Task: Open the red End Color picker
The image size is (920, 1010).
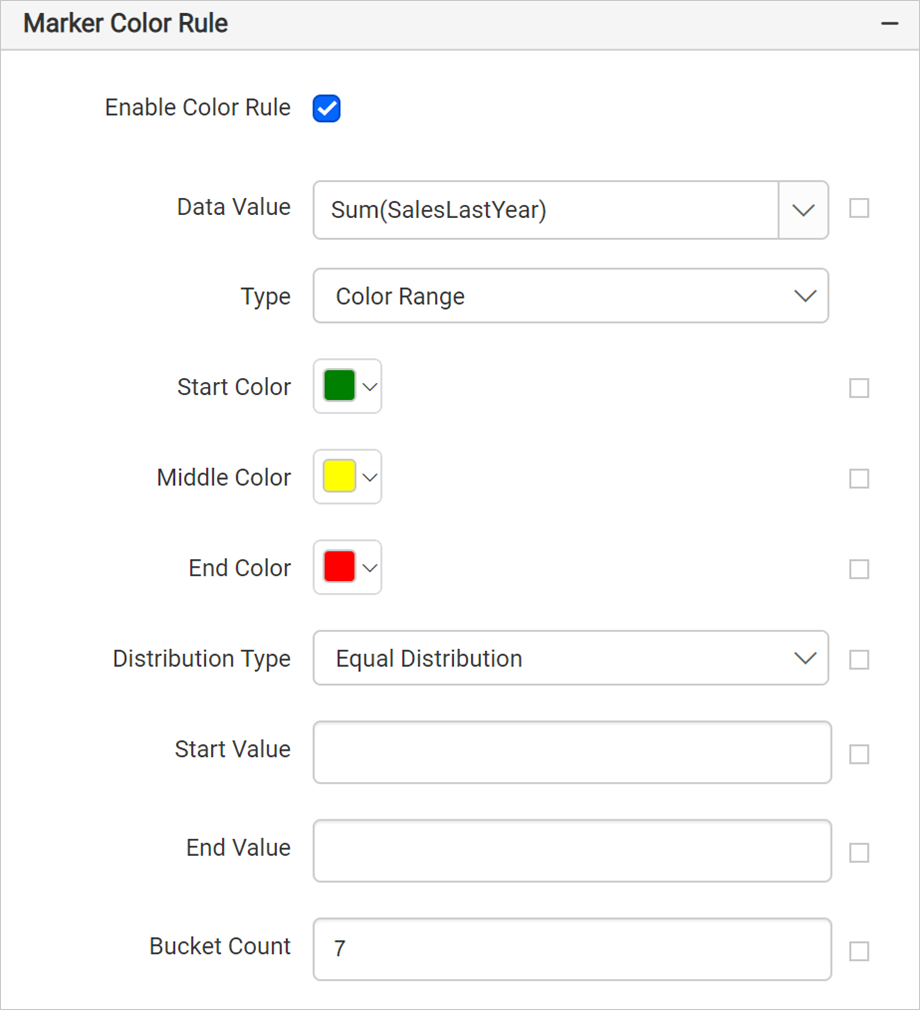Action: (x=348, y=567)
